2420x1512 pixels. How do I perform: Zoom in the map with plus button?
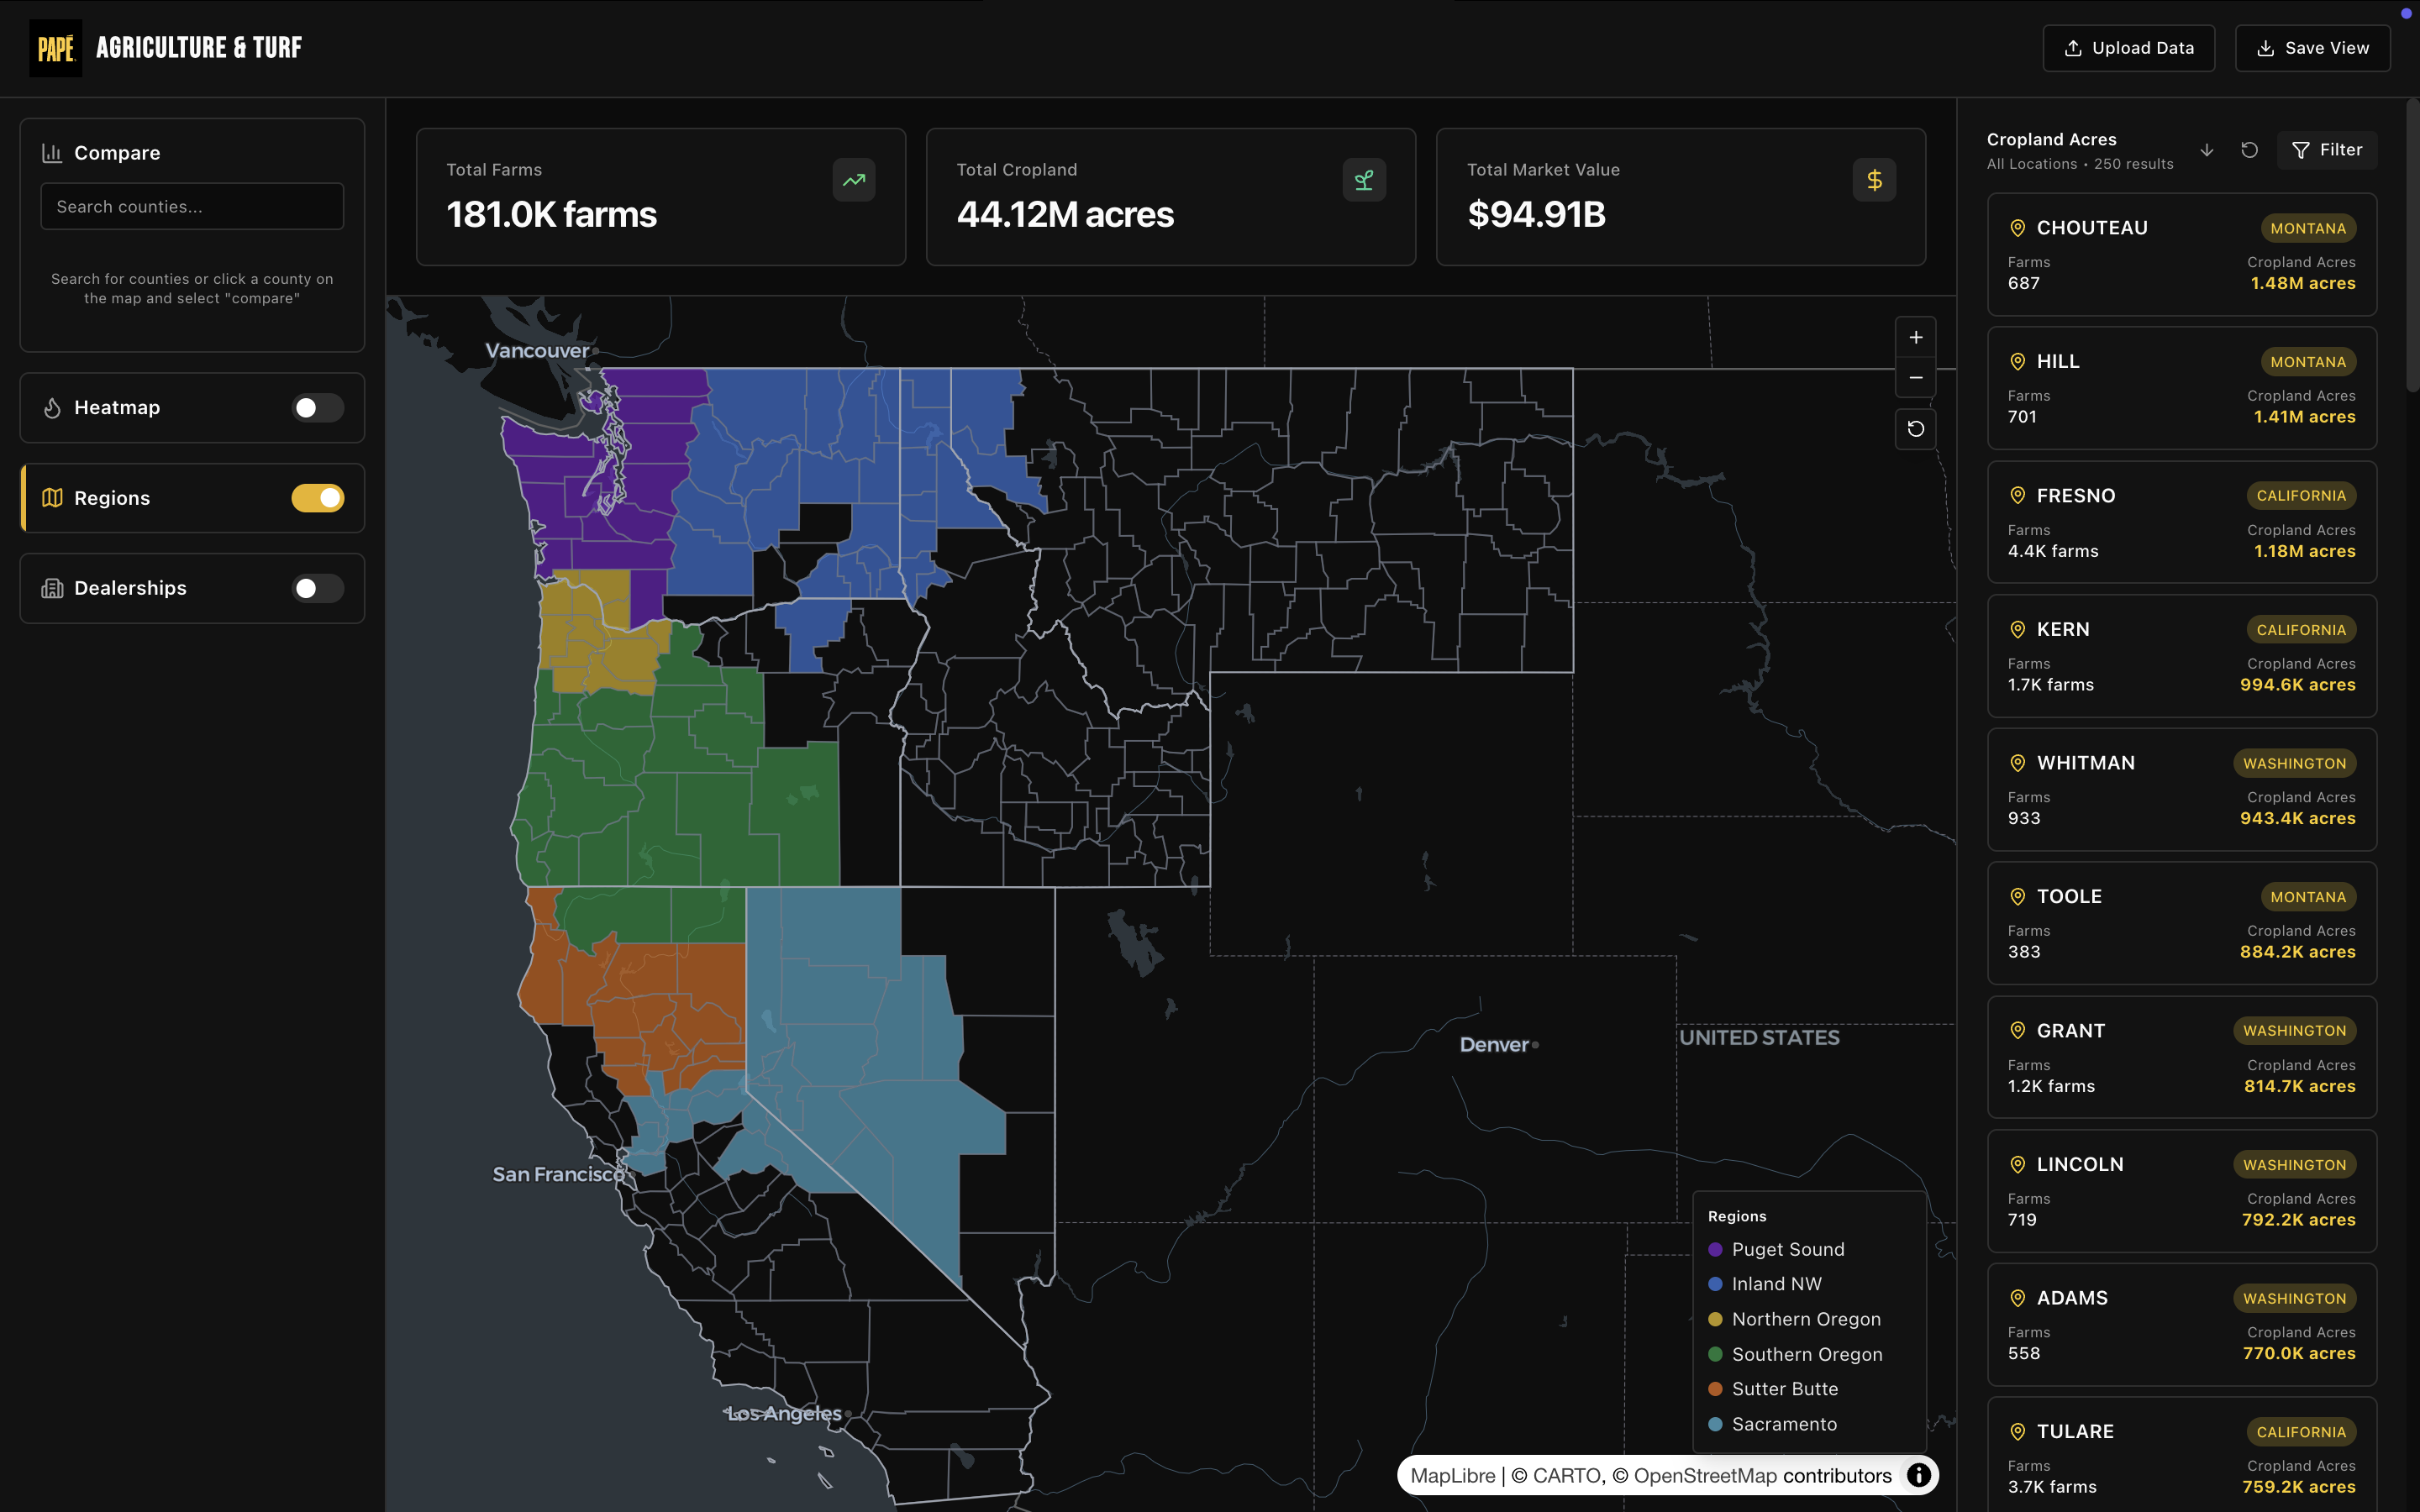[1915, 338]
